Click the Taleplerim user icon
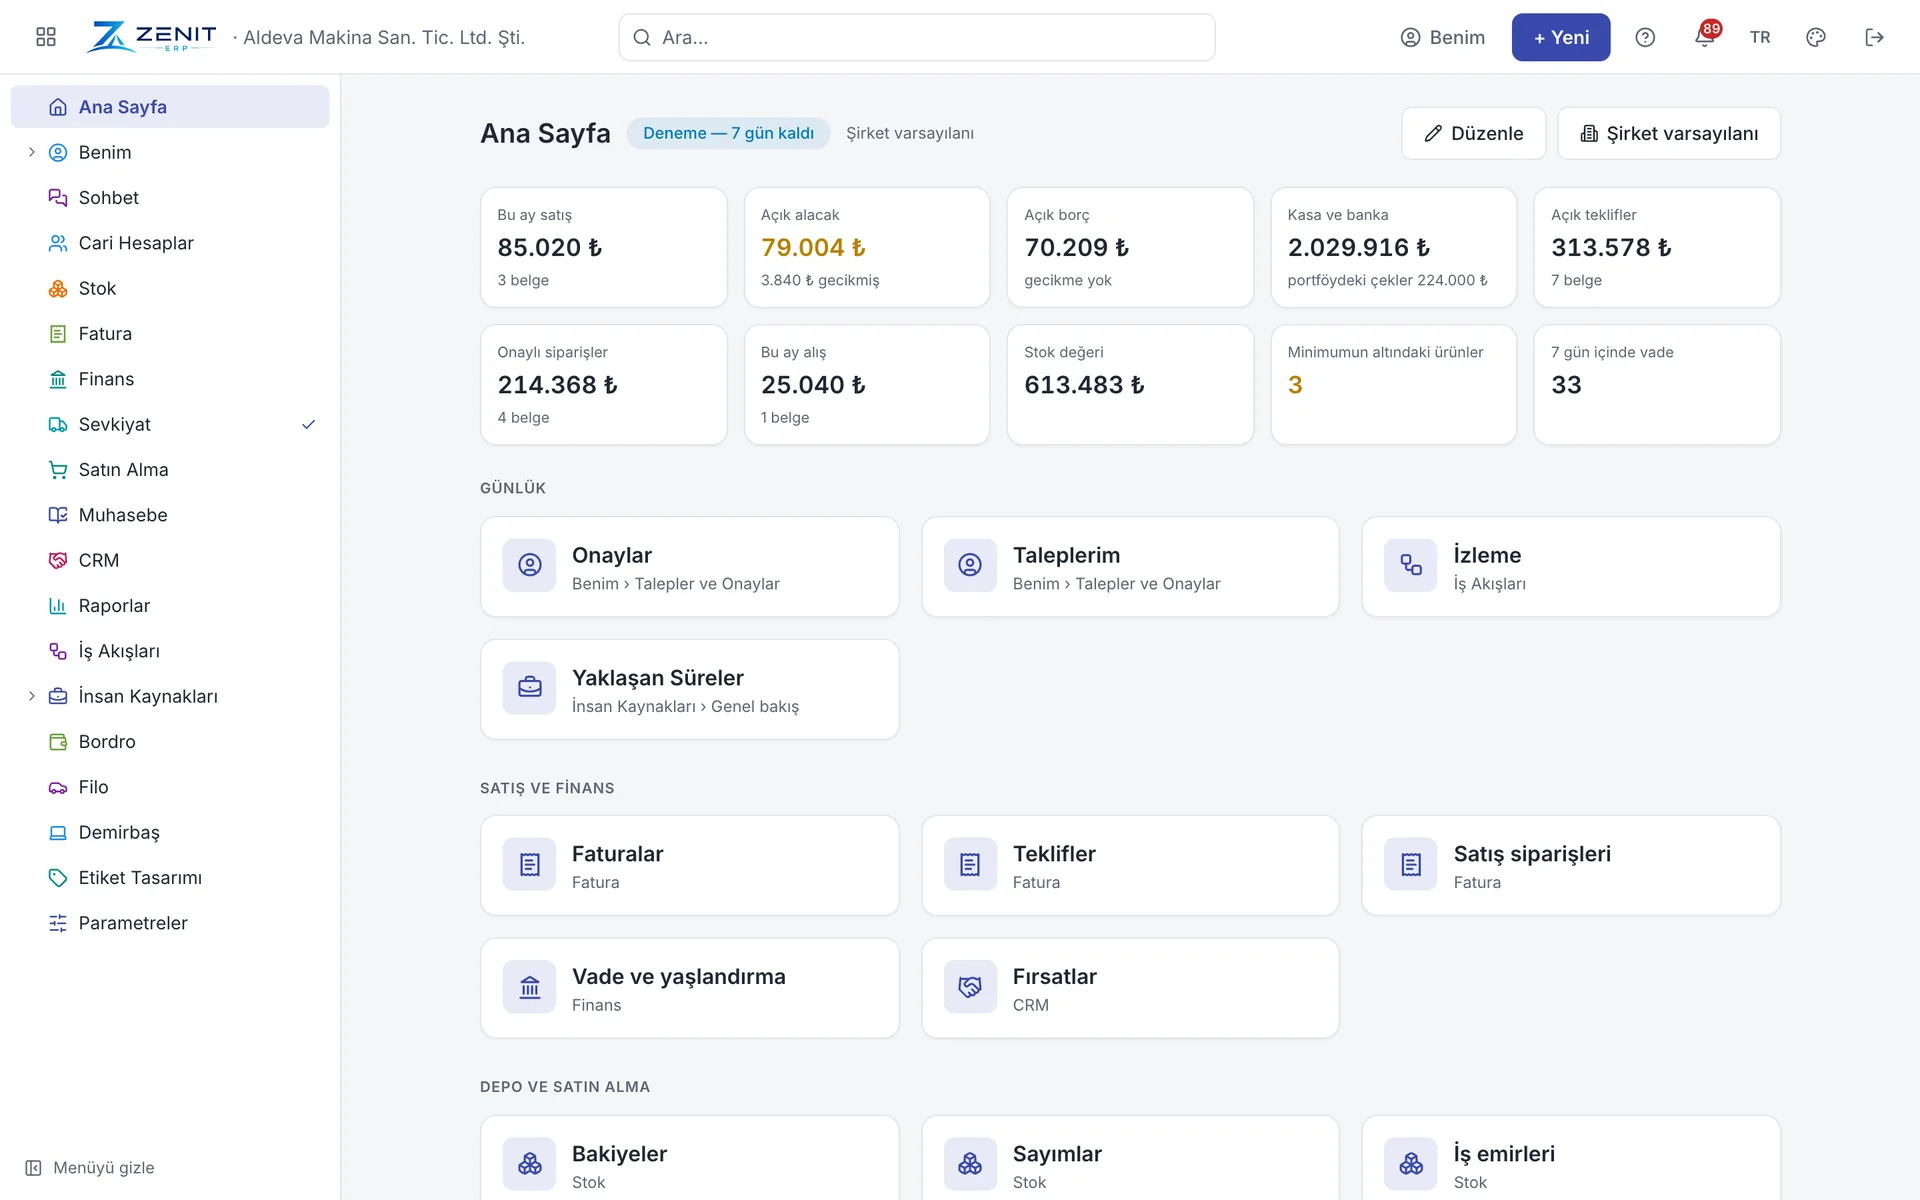This screenshot has width=1920, height=1200. click(970, 565)
